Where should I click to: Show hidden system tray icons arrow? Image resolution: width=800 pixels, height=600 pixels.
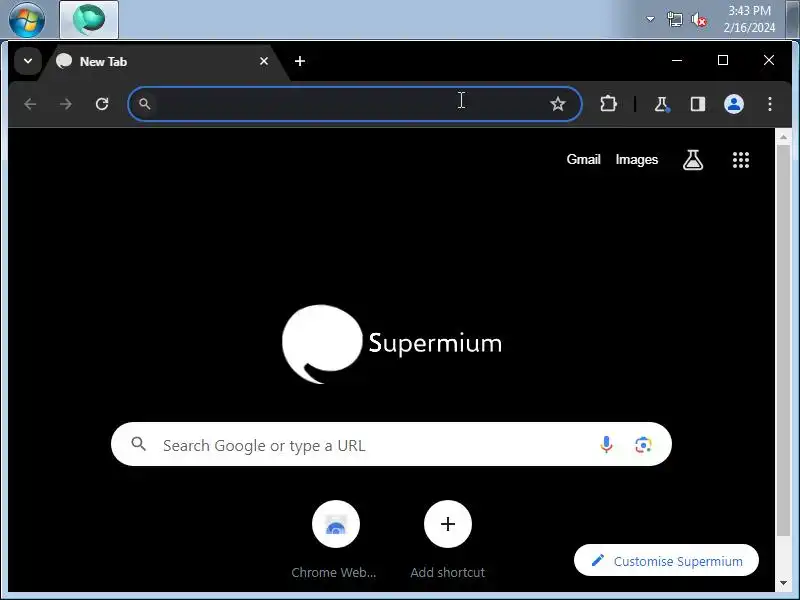pyautogui.click(x=650, y=19)
